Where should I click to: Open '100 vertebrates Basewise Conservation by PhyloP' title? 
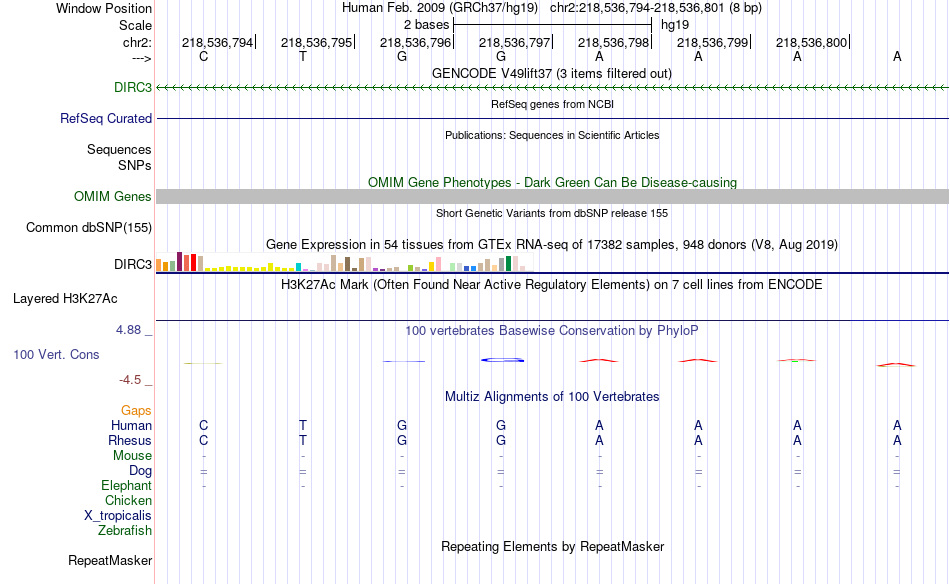[x=552, y=331]
